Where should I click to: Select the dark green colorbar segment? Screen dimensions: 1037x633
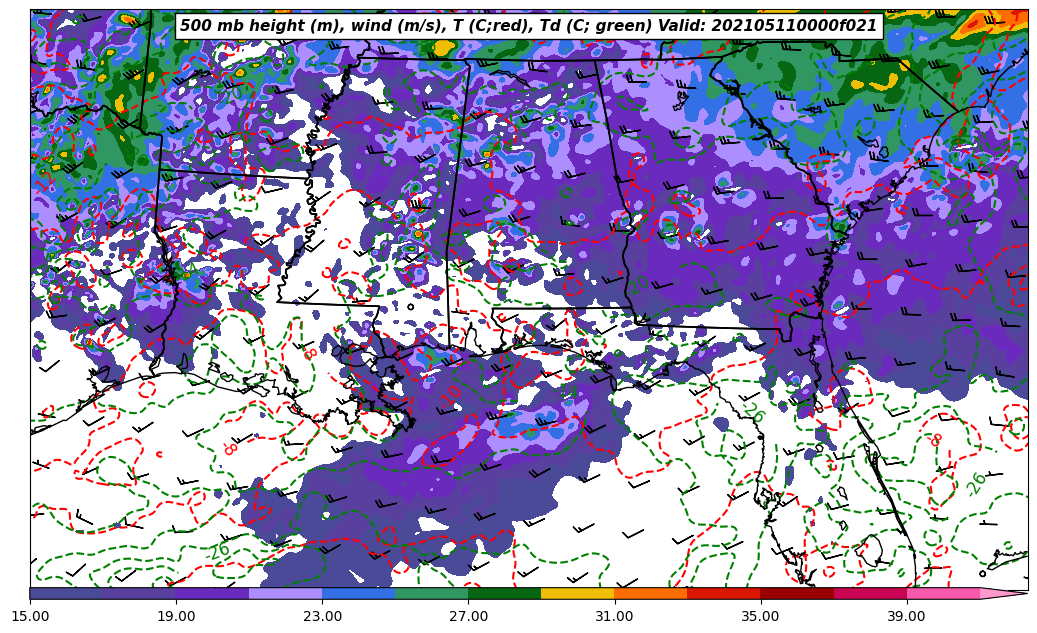click(x=504, y=593)
